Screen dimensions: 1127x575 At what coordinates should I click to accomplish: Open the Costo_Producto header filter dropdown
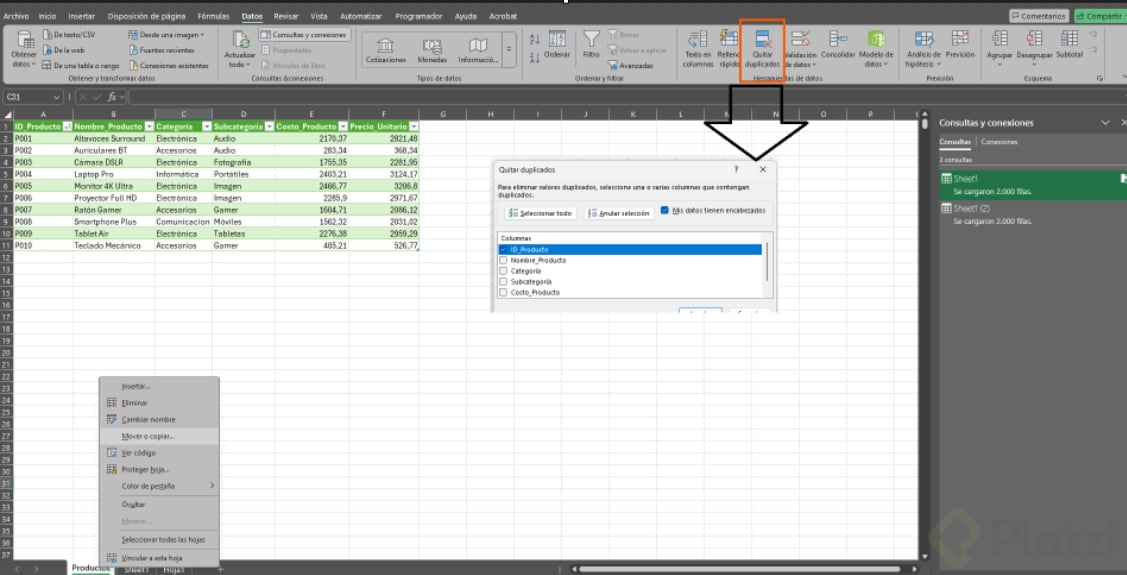[343, 126]
